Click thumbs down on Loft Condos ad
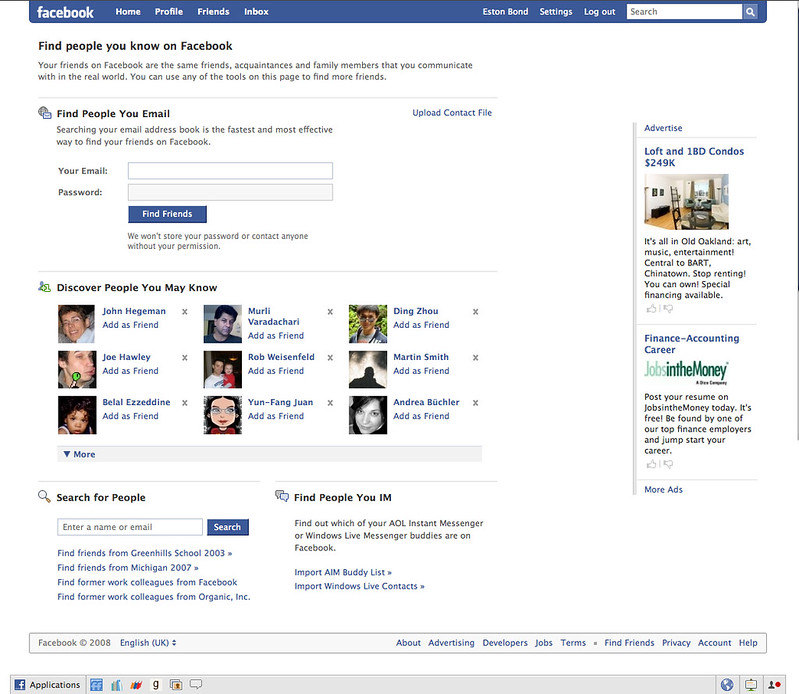799x694 pixels. click(668, 309)
